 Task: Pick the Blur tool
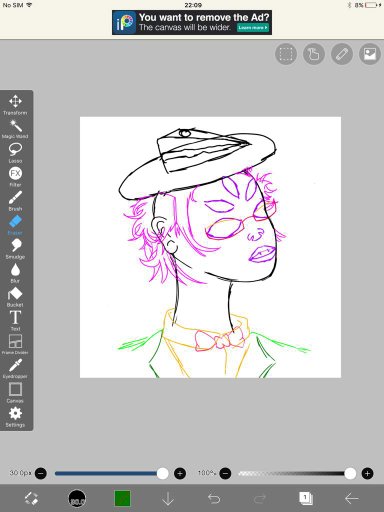pos(15,273)
